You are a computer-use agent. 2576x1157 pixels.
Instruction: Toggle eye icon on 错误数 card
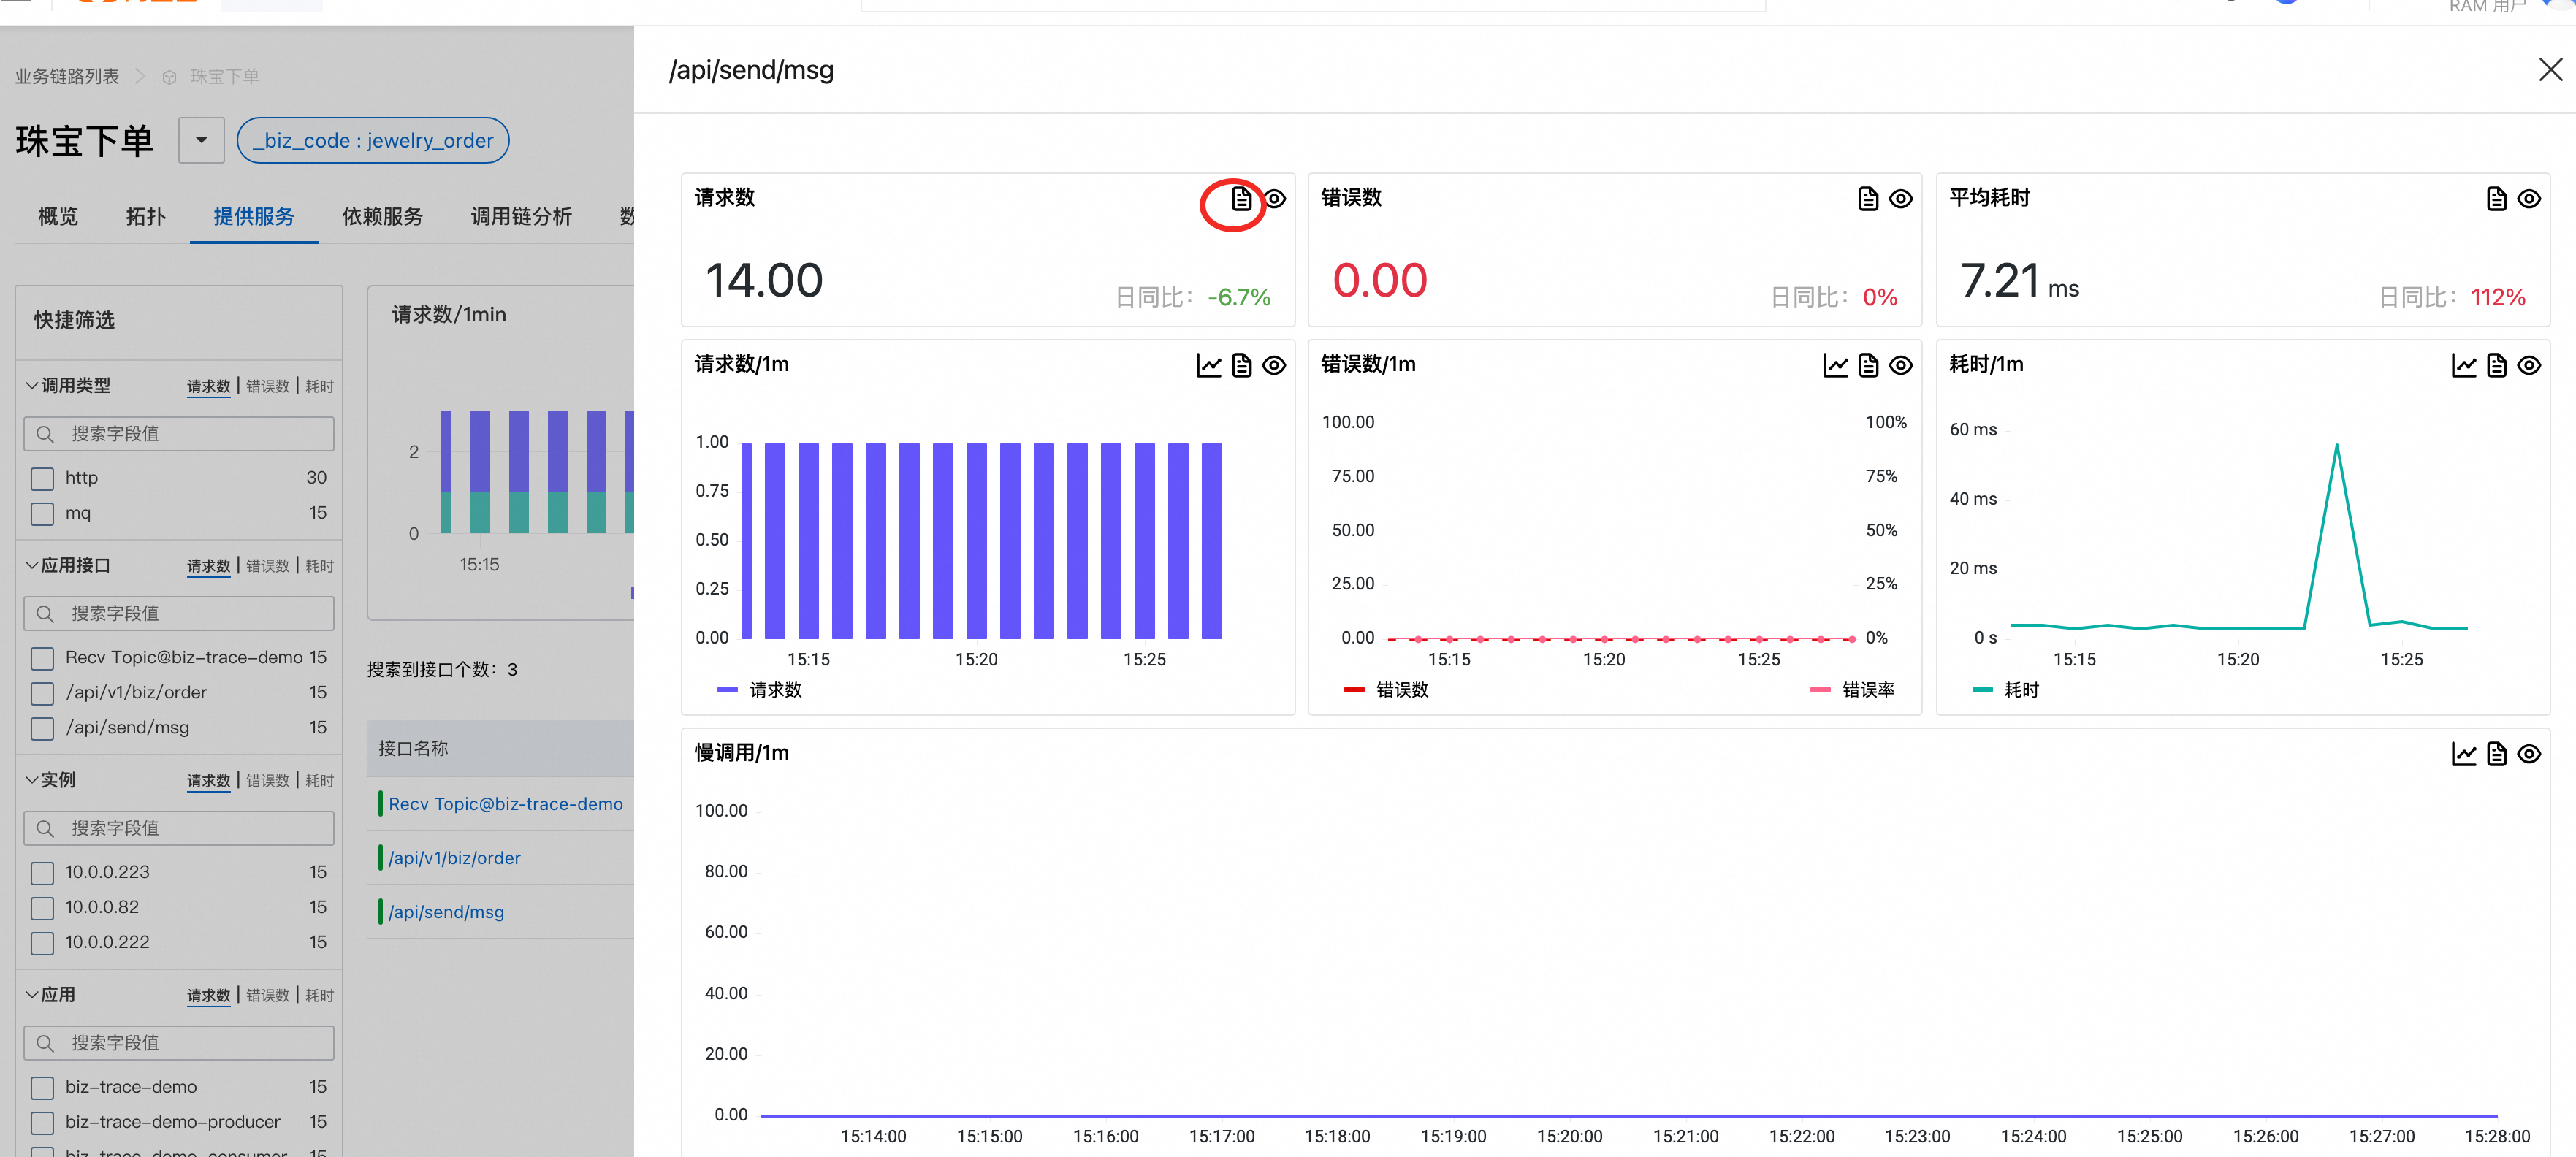click(1901, 199)
